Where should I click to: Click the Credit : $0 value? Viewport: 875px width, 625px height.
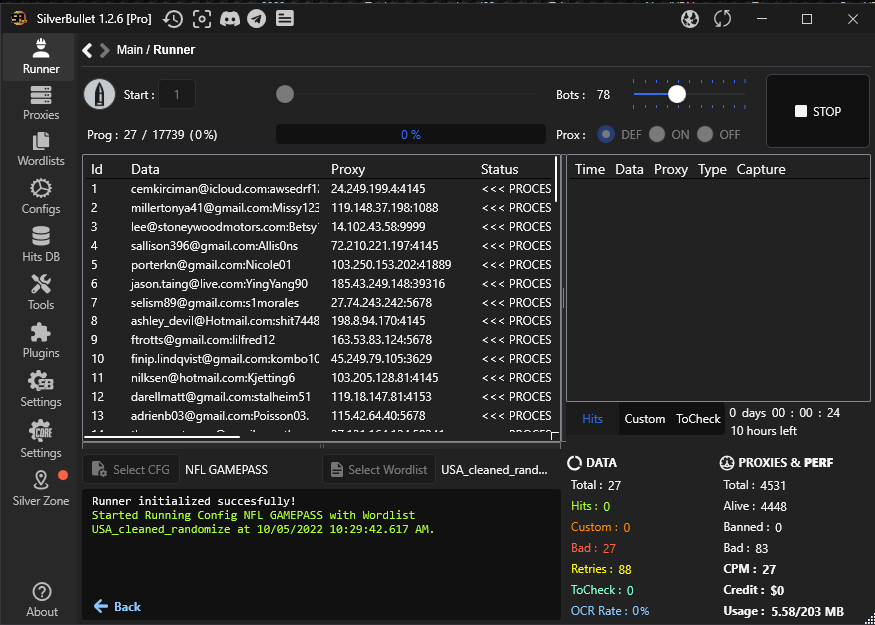754,590
